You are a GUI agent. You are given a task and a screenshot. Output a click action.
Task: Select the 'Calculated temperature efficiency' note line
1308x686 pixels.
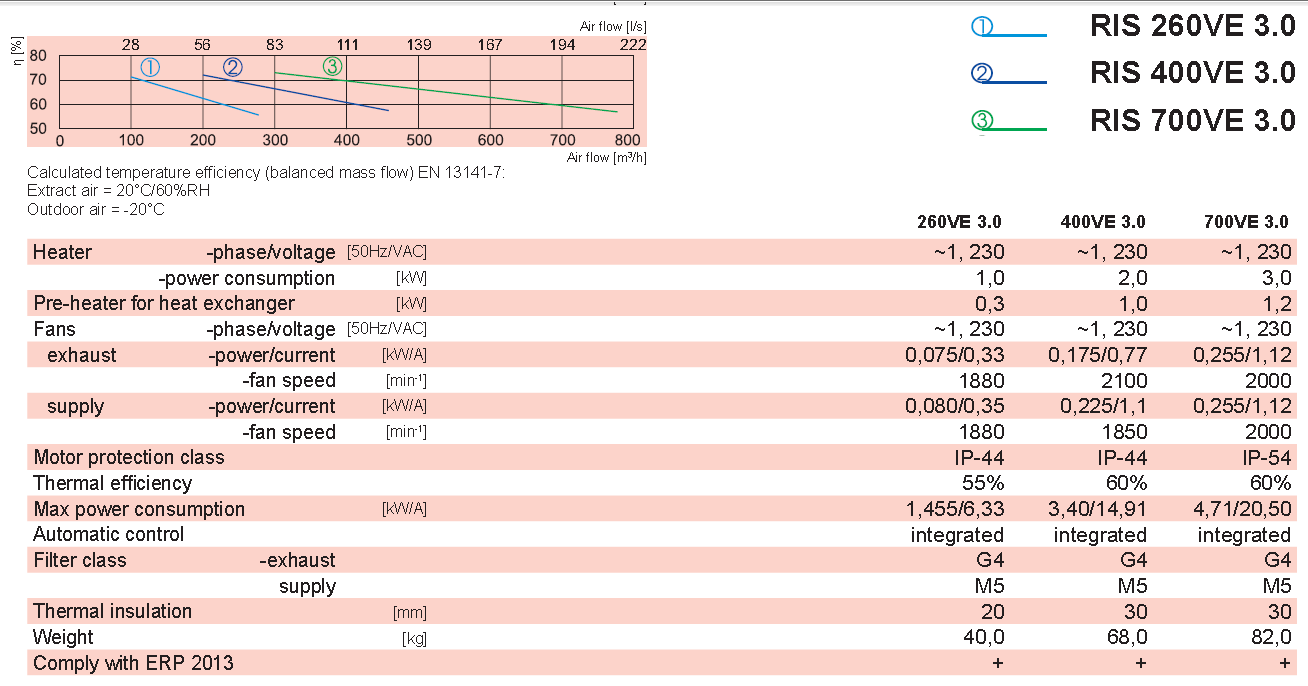tap(266, 173)
